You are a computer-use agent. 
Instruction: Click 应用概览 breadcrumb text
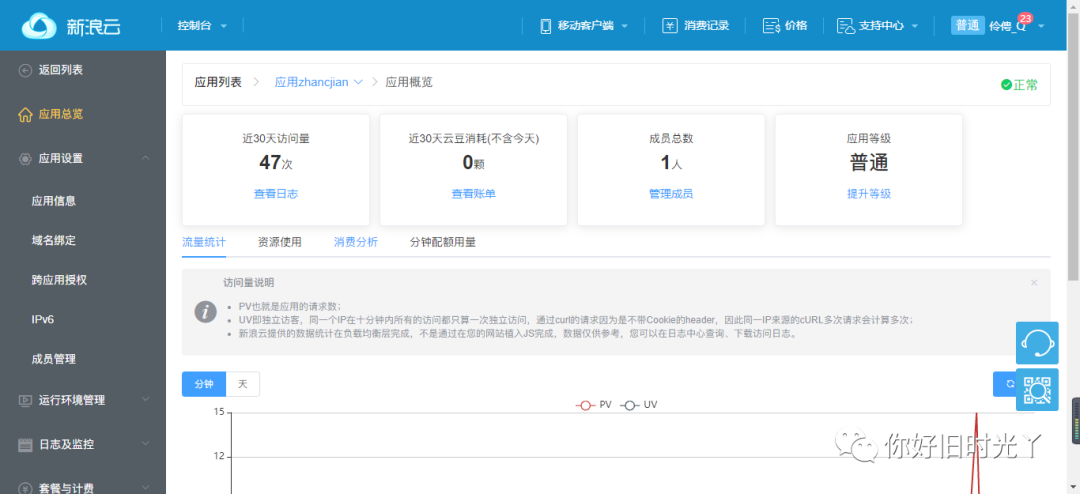tap(409, 82)
